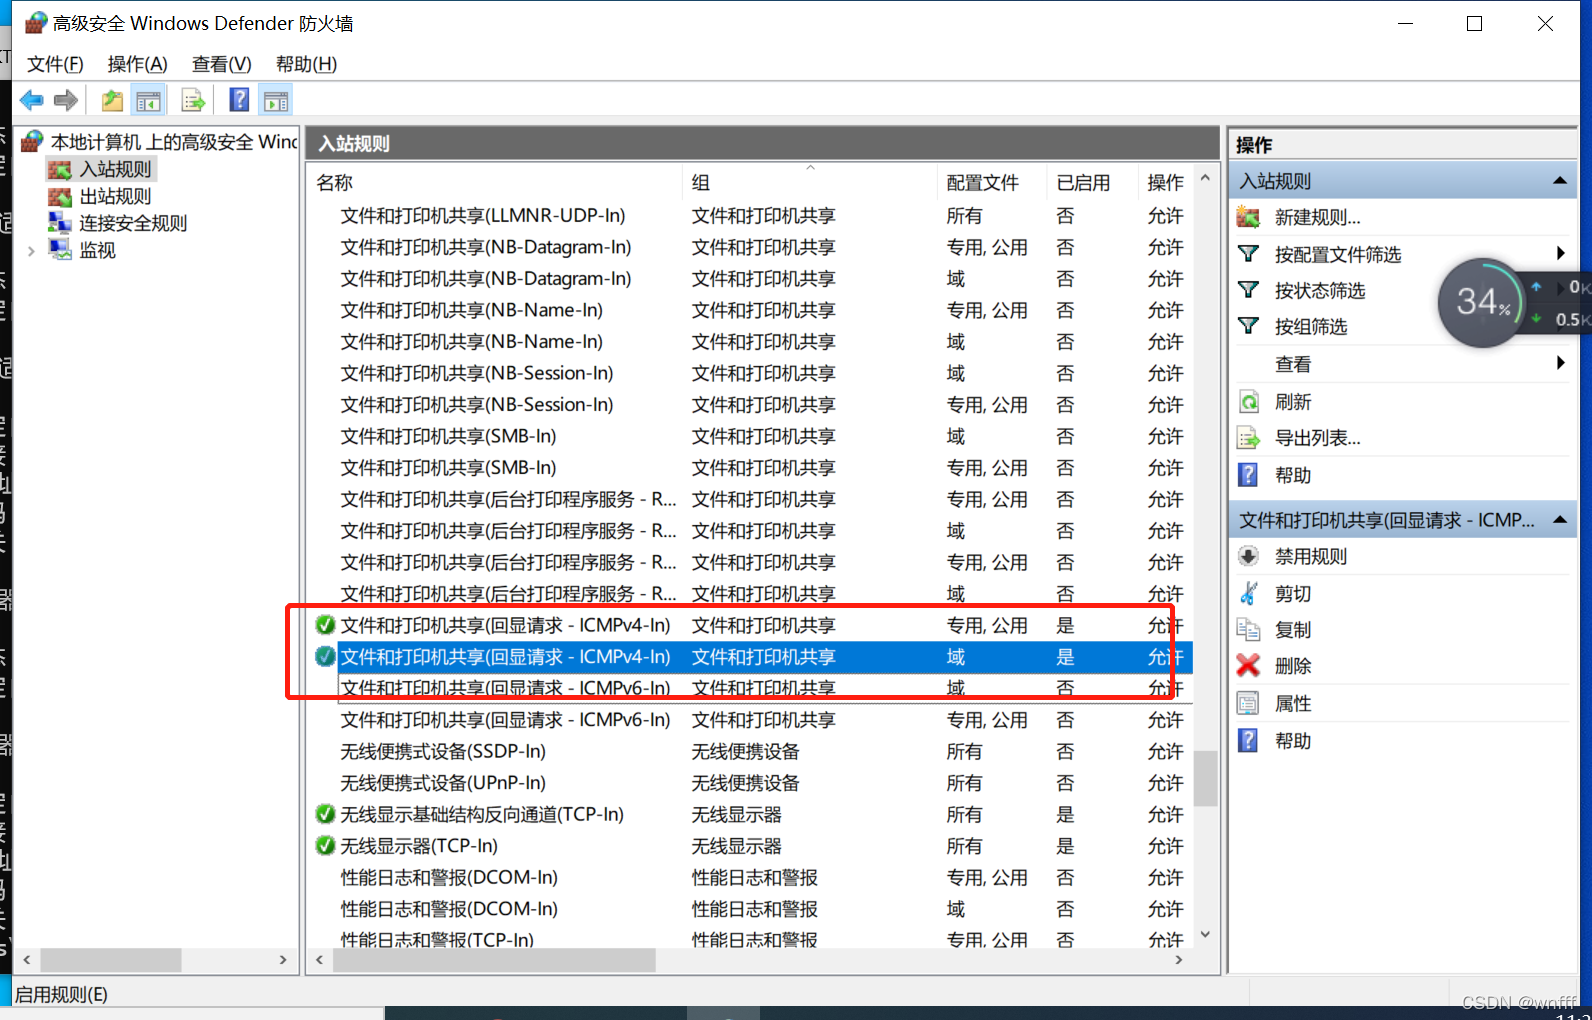Click the export list toolbar icon
1592x1020 pixels.
(x=193, y=100)
